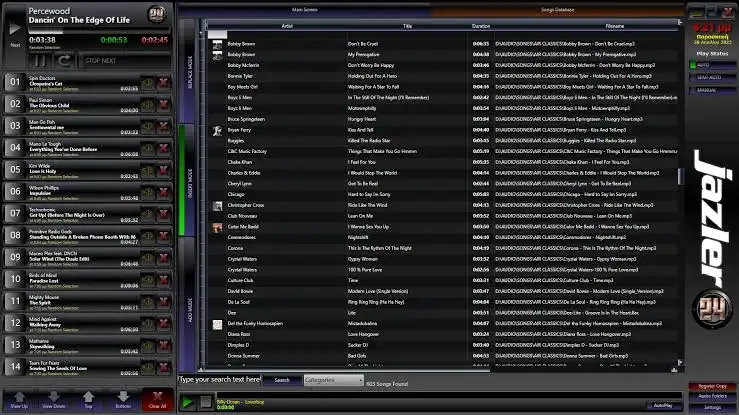Delete Skywalking from slot 13
This screenshot has height=415, width=739.
pyautogui.click(x=164, y=345)
